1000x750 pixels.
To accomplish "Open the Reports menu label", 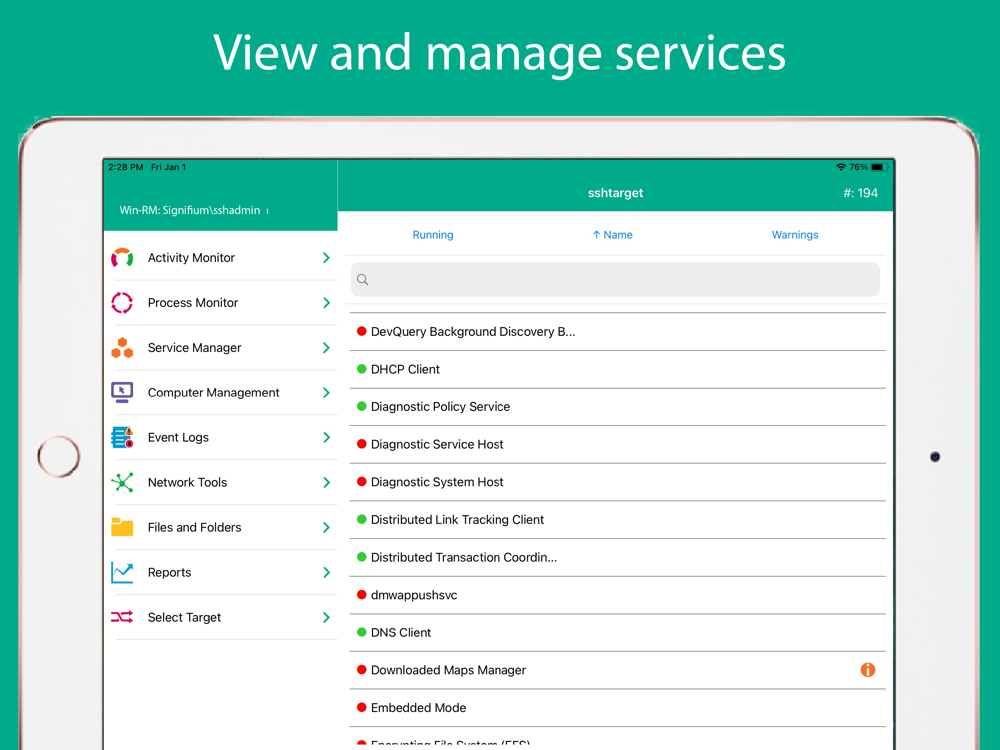I will (x=169, y=572).
